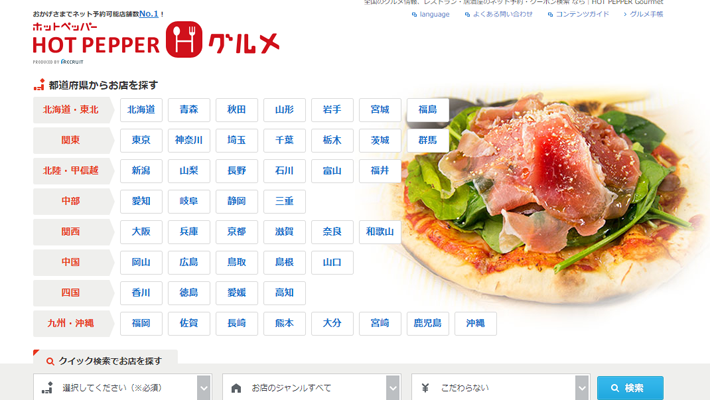The width and height of the screenshot is (710, 400).
Task: Choose the 沖縄 prefecture button
Action: pos(475,323)
